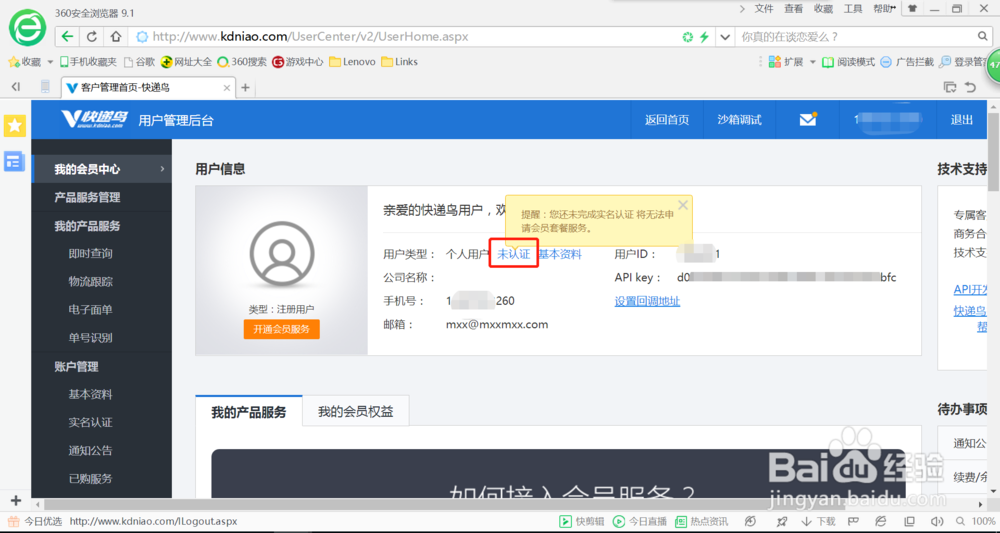Toggle the speaker mute icon in status bar

[x=937, y=522]
